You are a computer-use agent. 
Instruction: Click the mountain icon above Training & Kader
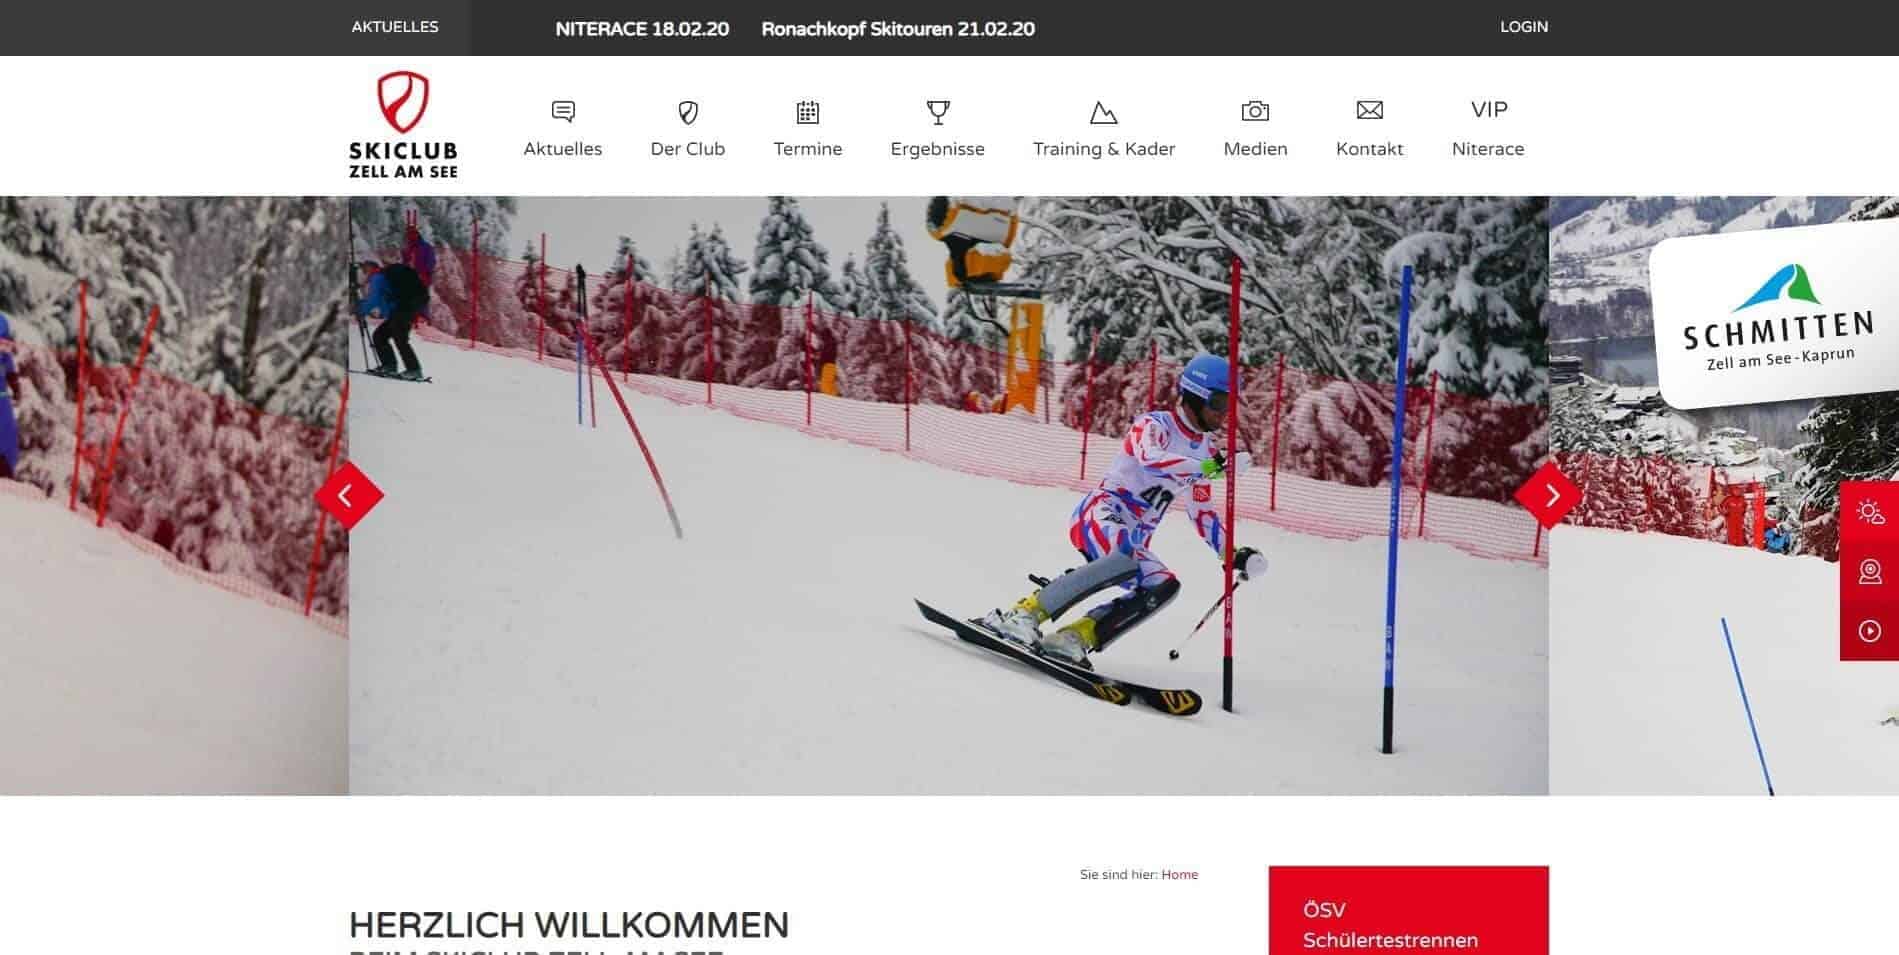[x=1104, y=112]
